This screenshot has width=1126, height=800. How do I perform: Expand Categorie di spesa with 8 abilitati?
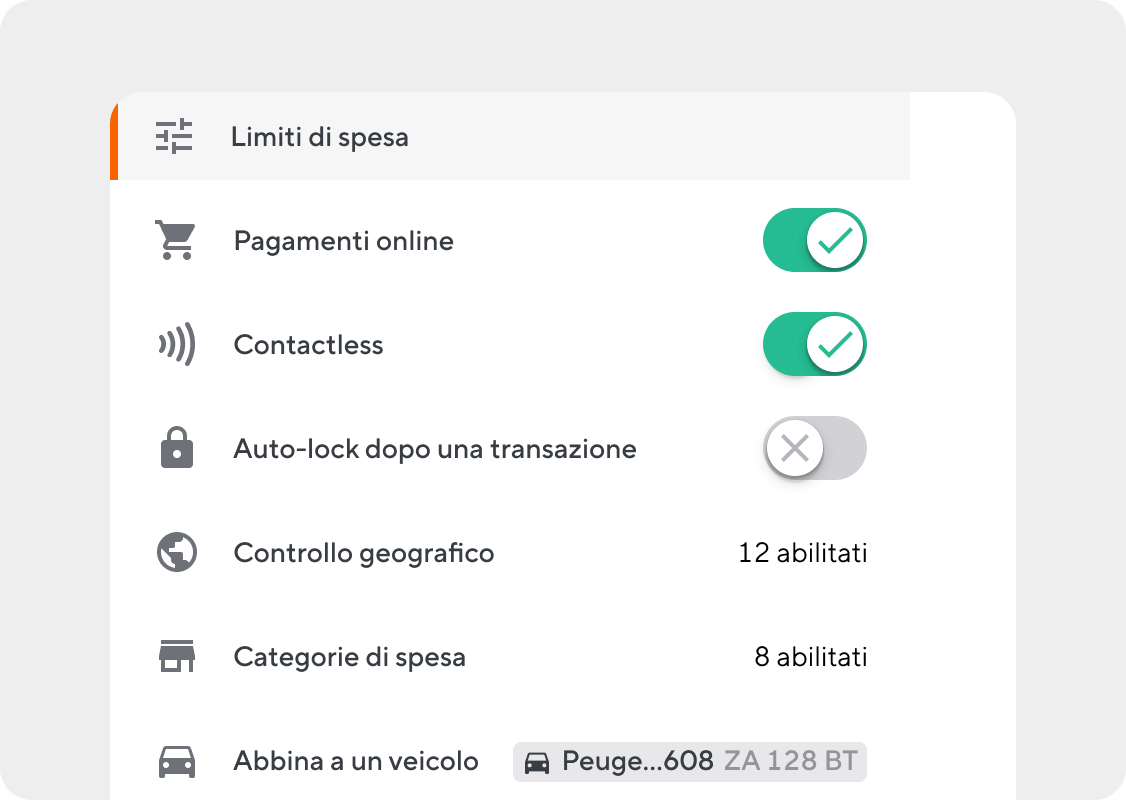tap(812, 657)
